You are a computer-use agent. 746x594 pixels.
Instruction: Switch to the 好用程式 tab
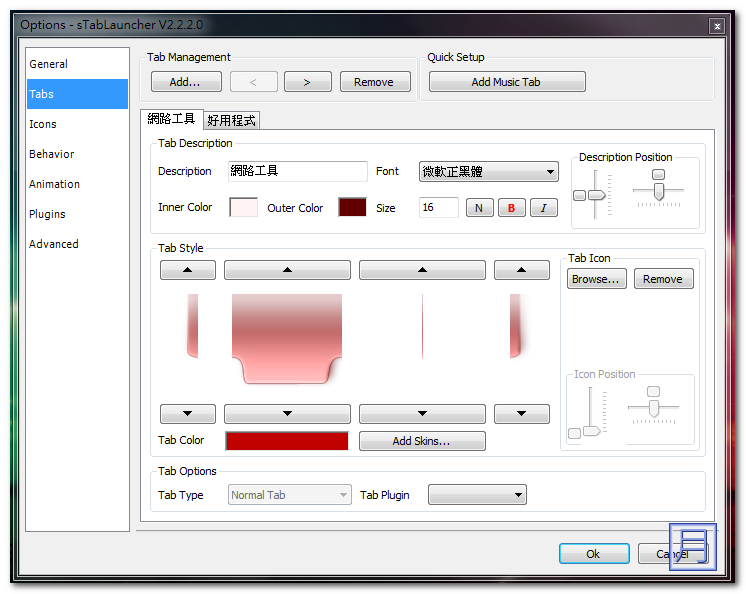point(231,120)
